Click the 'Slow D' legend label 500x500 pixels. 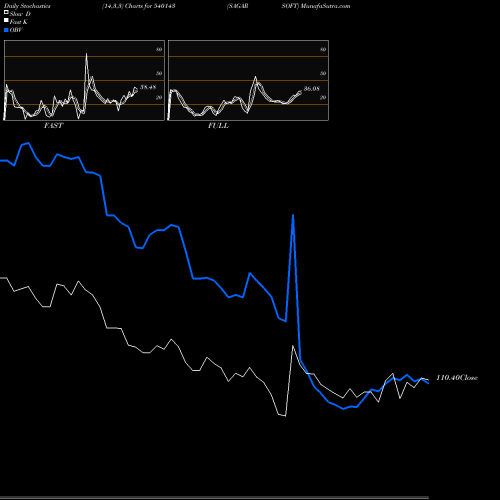tap(20, 14)
